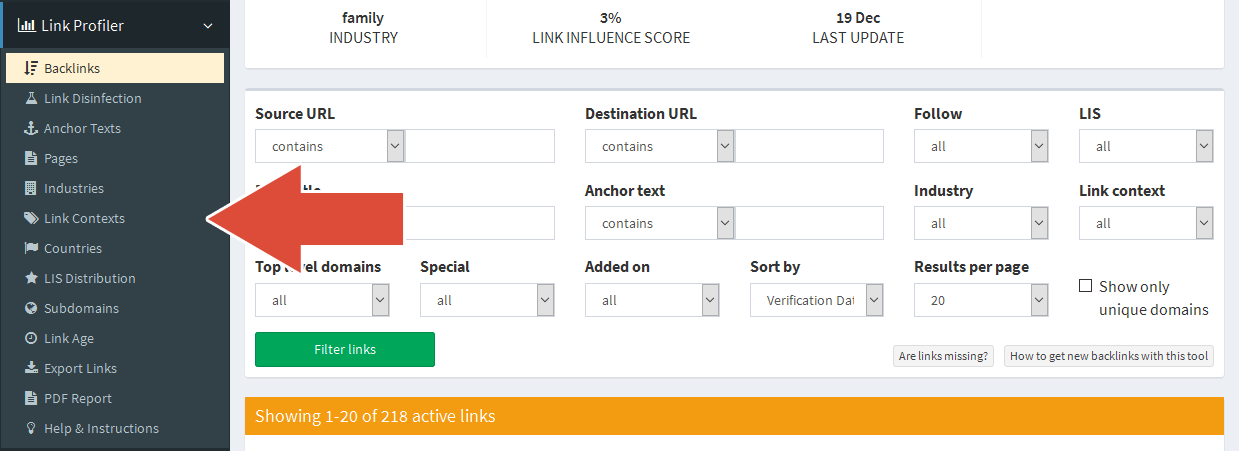Open the Destination URL contains dropdown
This screenshot has height=451, width=1239.
(660, 146)
